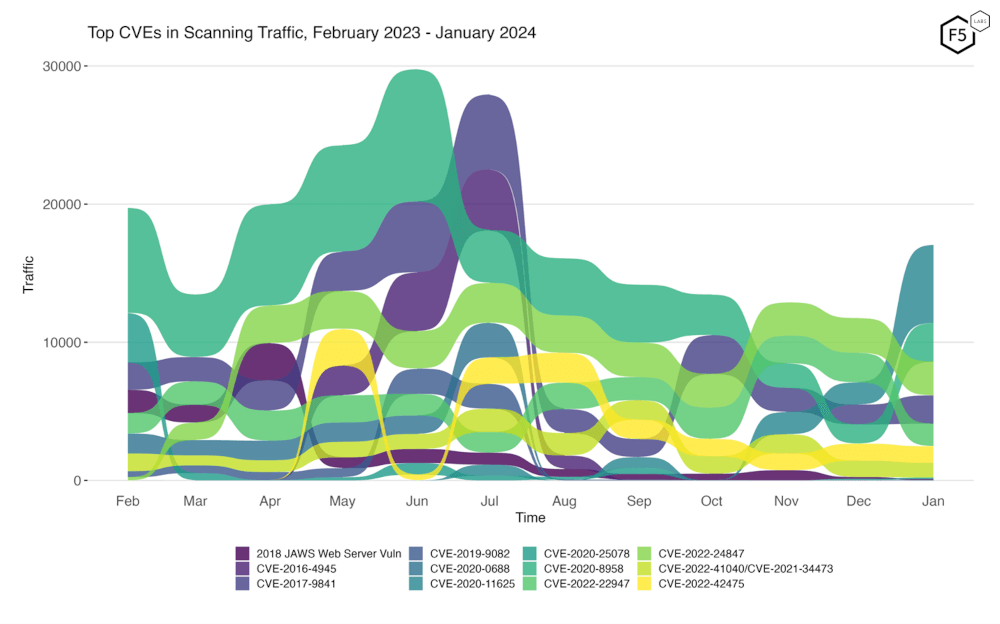The image size is (1000, 624).
Task: Select the CVE-2022-22947 legend text
Action: click(x=586, y=584)
